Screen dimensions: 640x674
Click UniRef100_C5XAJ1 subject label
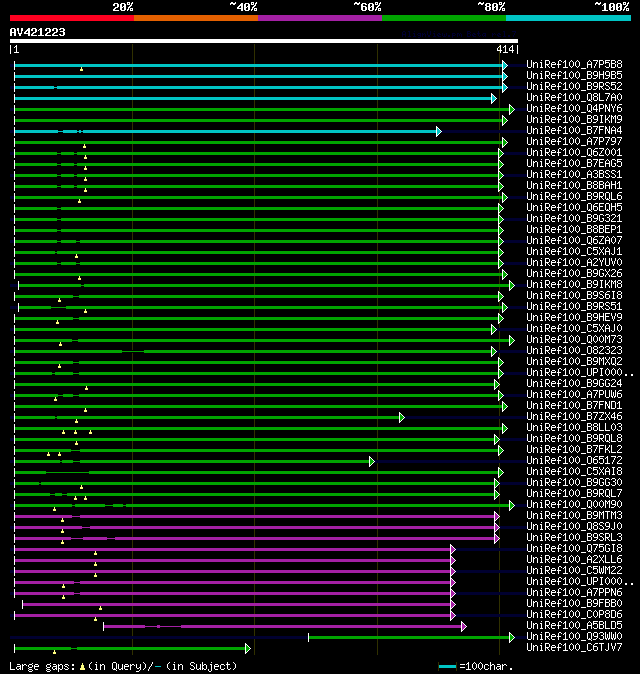pyautogui.click(x=574, y=251)
